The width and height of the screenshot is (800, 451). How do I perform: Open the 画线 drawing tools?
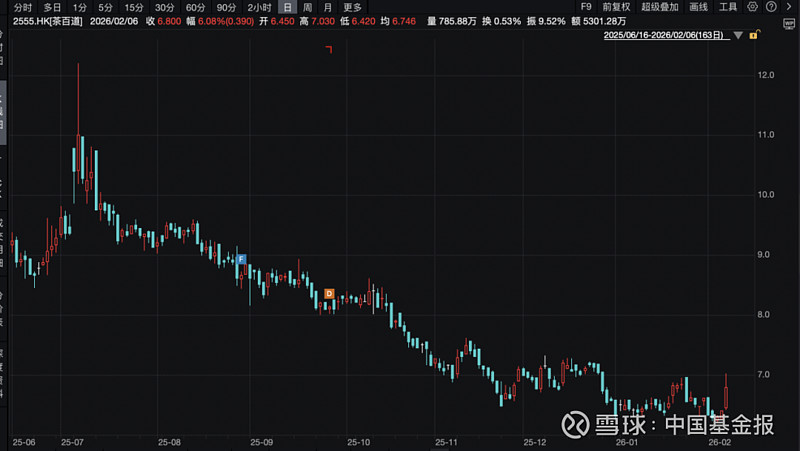coord(698,7)
